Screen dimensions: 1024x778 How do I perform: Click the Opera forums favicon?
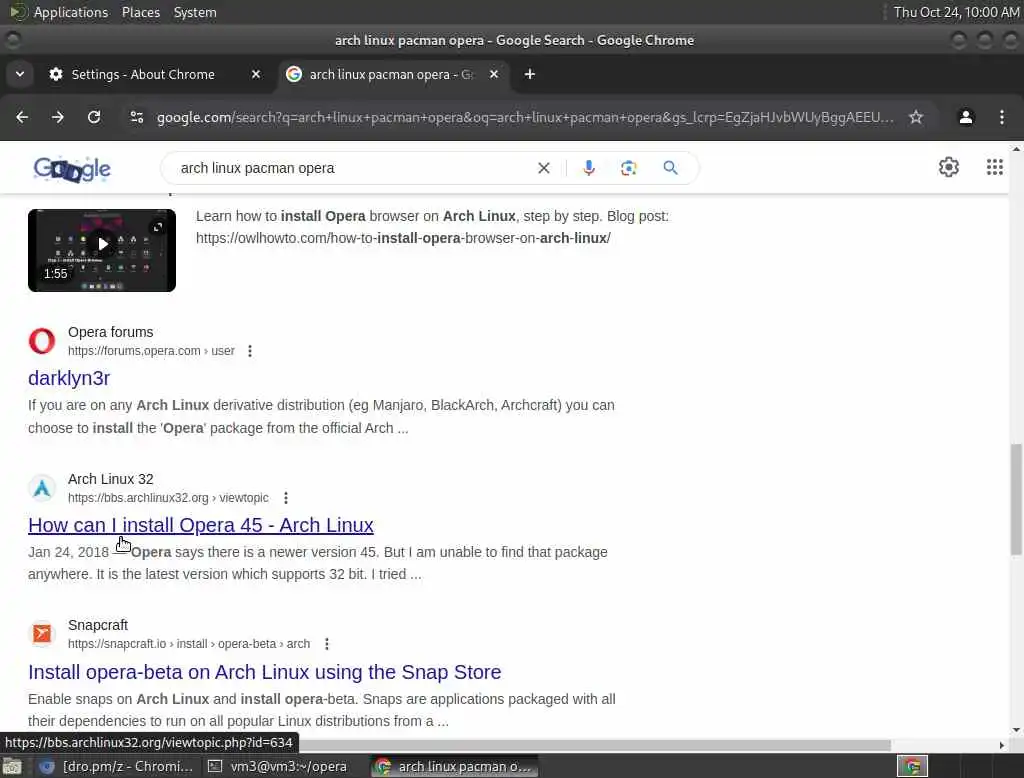42,341
